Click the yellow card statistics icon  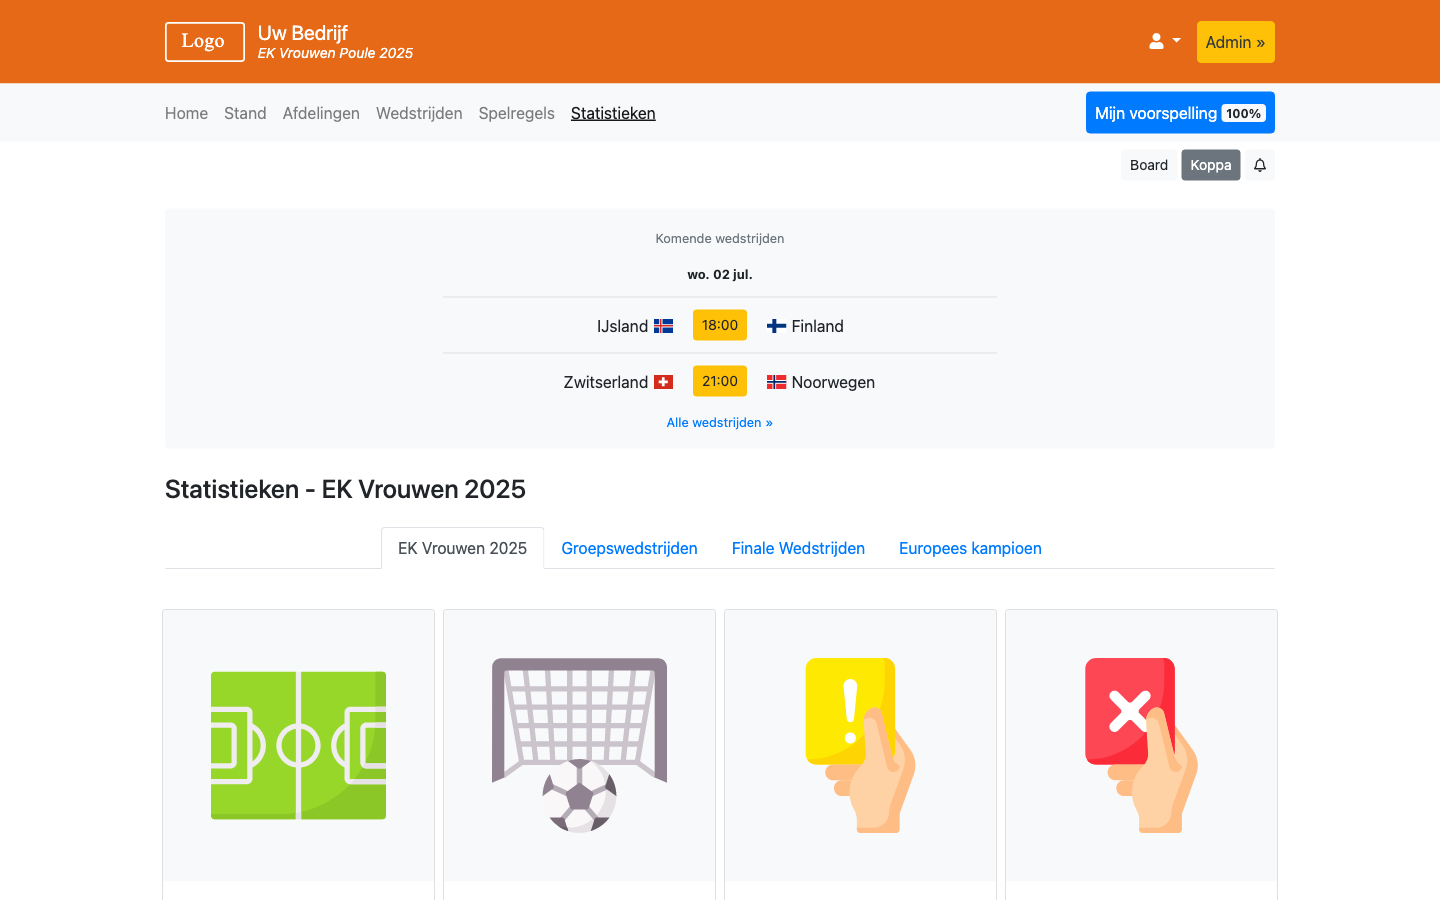pos(859,745)
